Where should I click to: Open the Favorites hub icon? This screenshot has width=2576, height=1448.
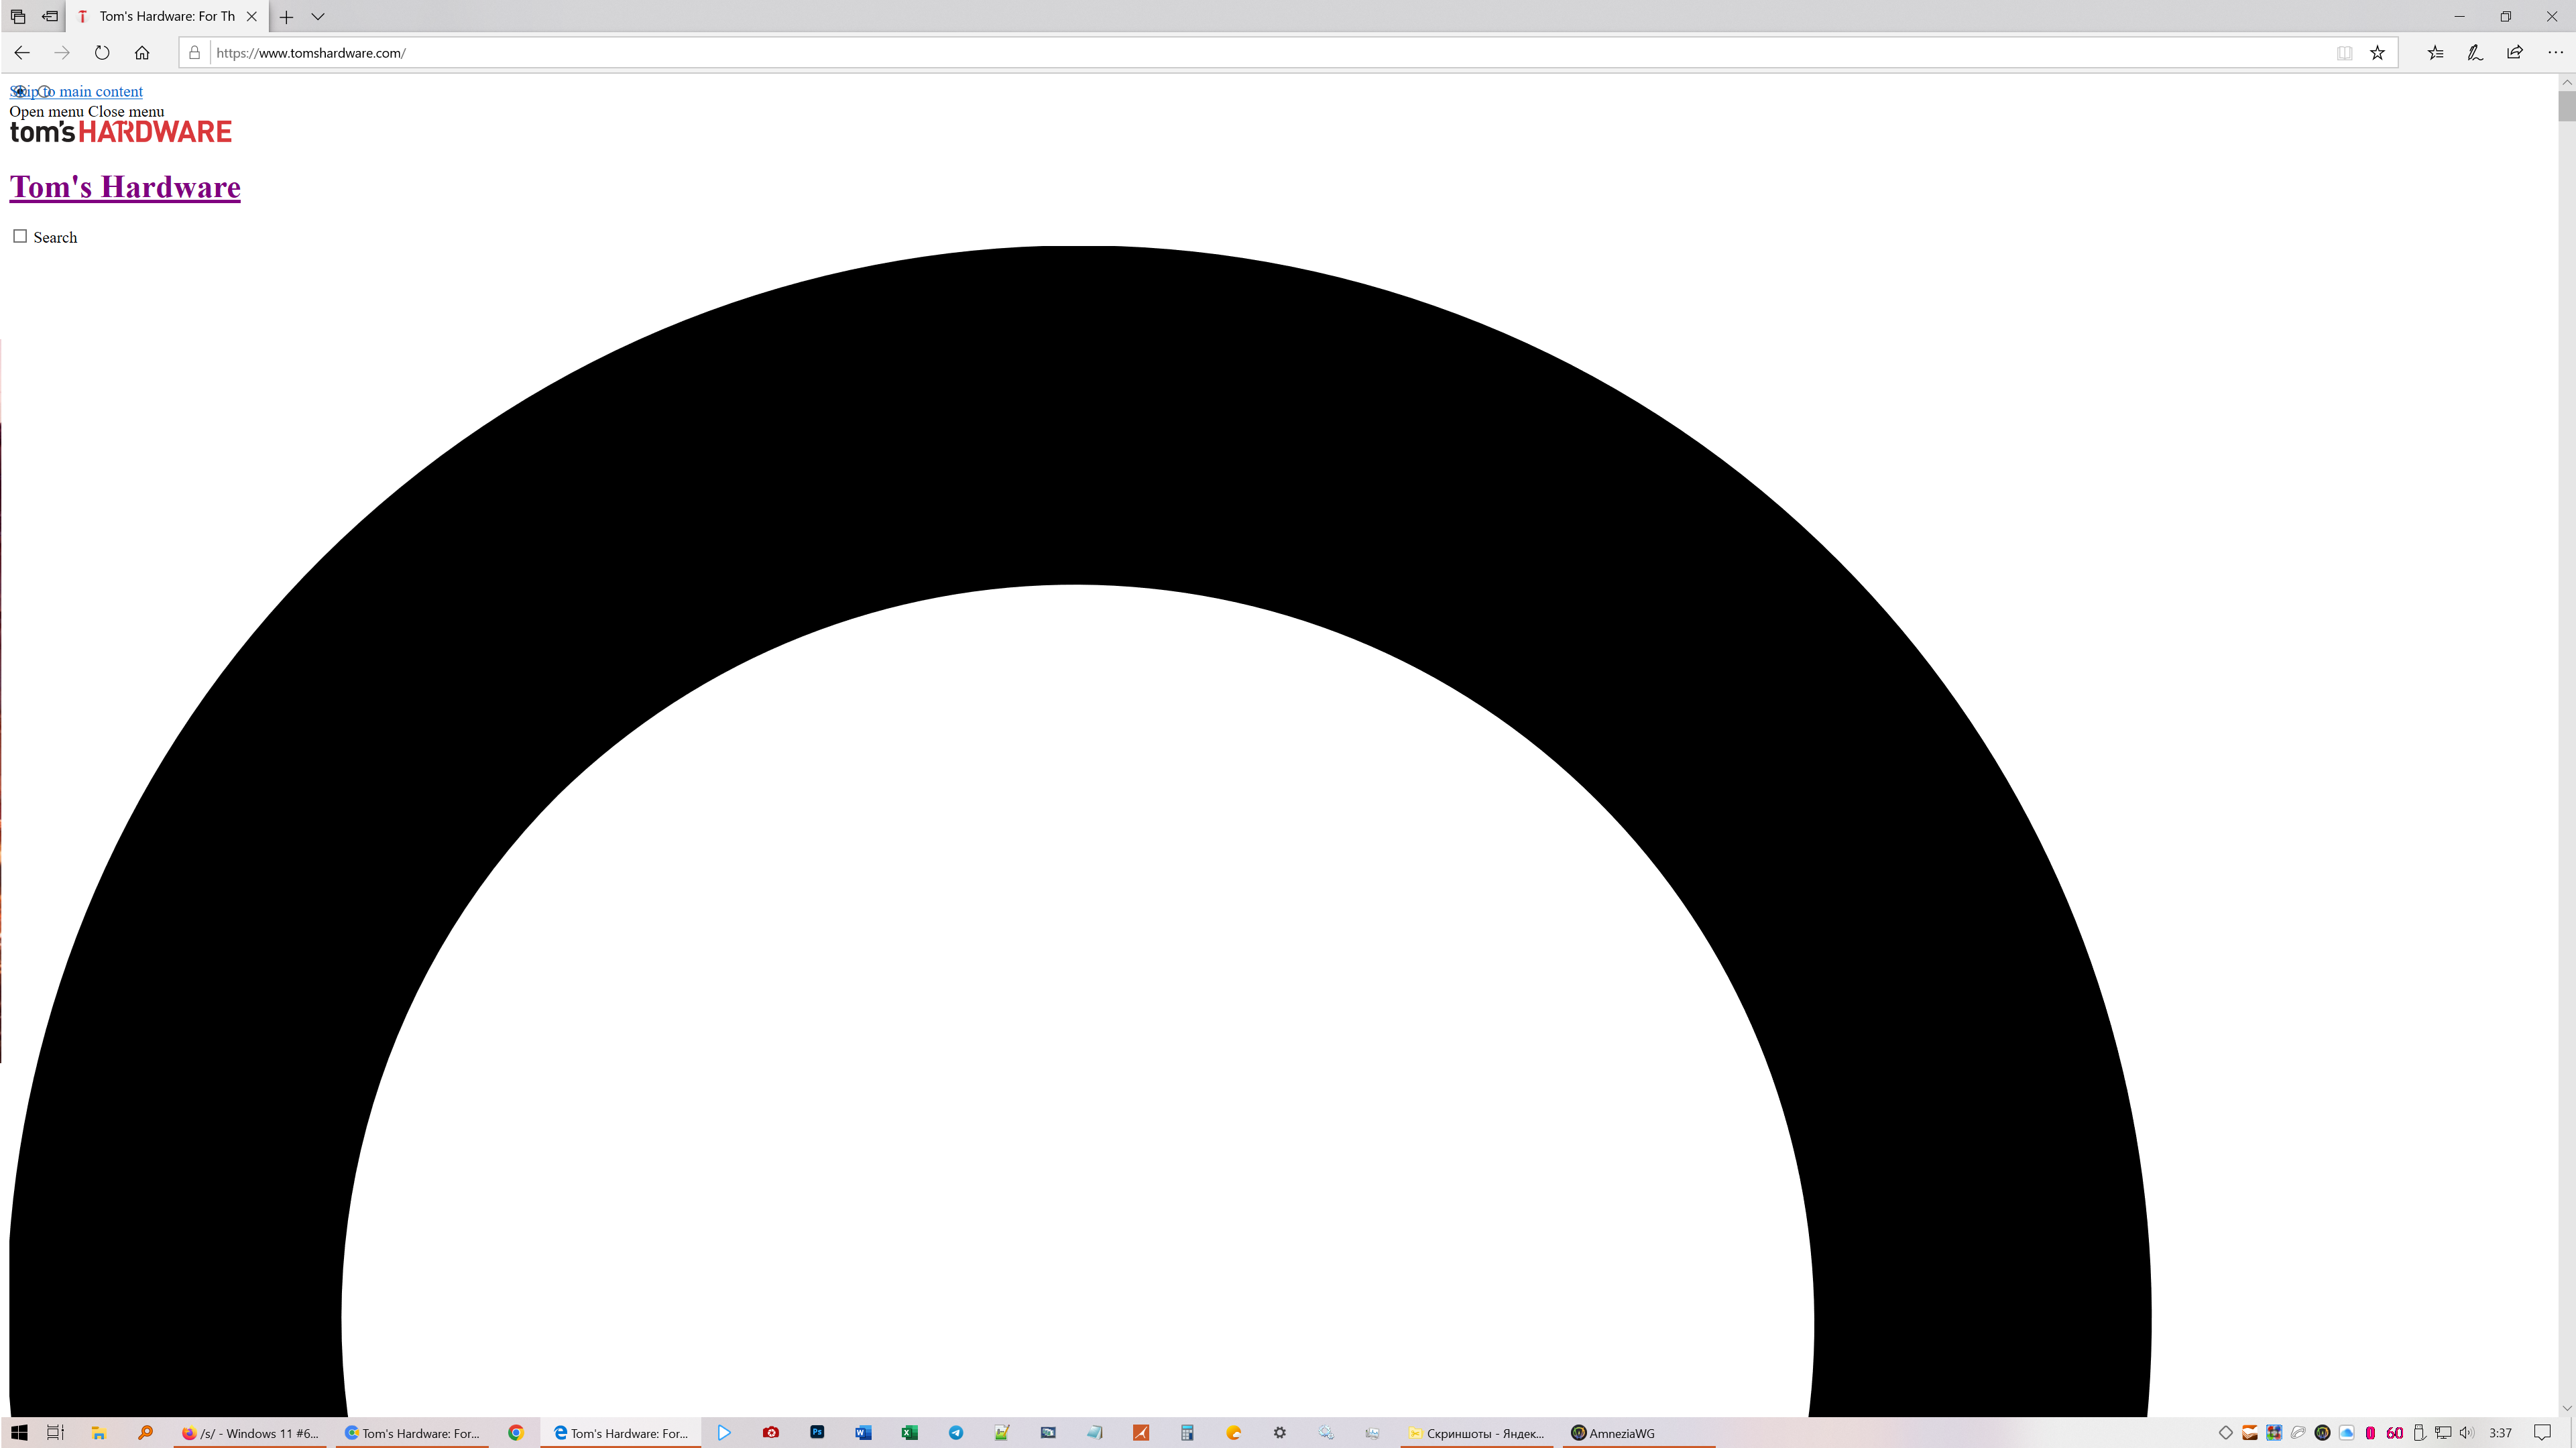[x=2435, y=53]
